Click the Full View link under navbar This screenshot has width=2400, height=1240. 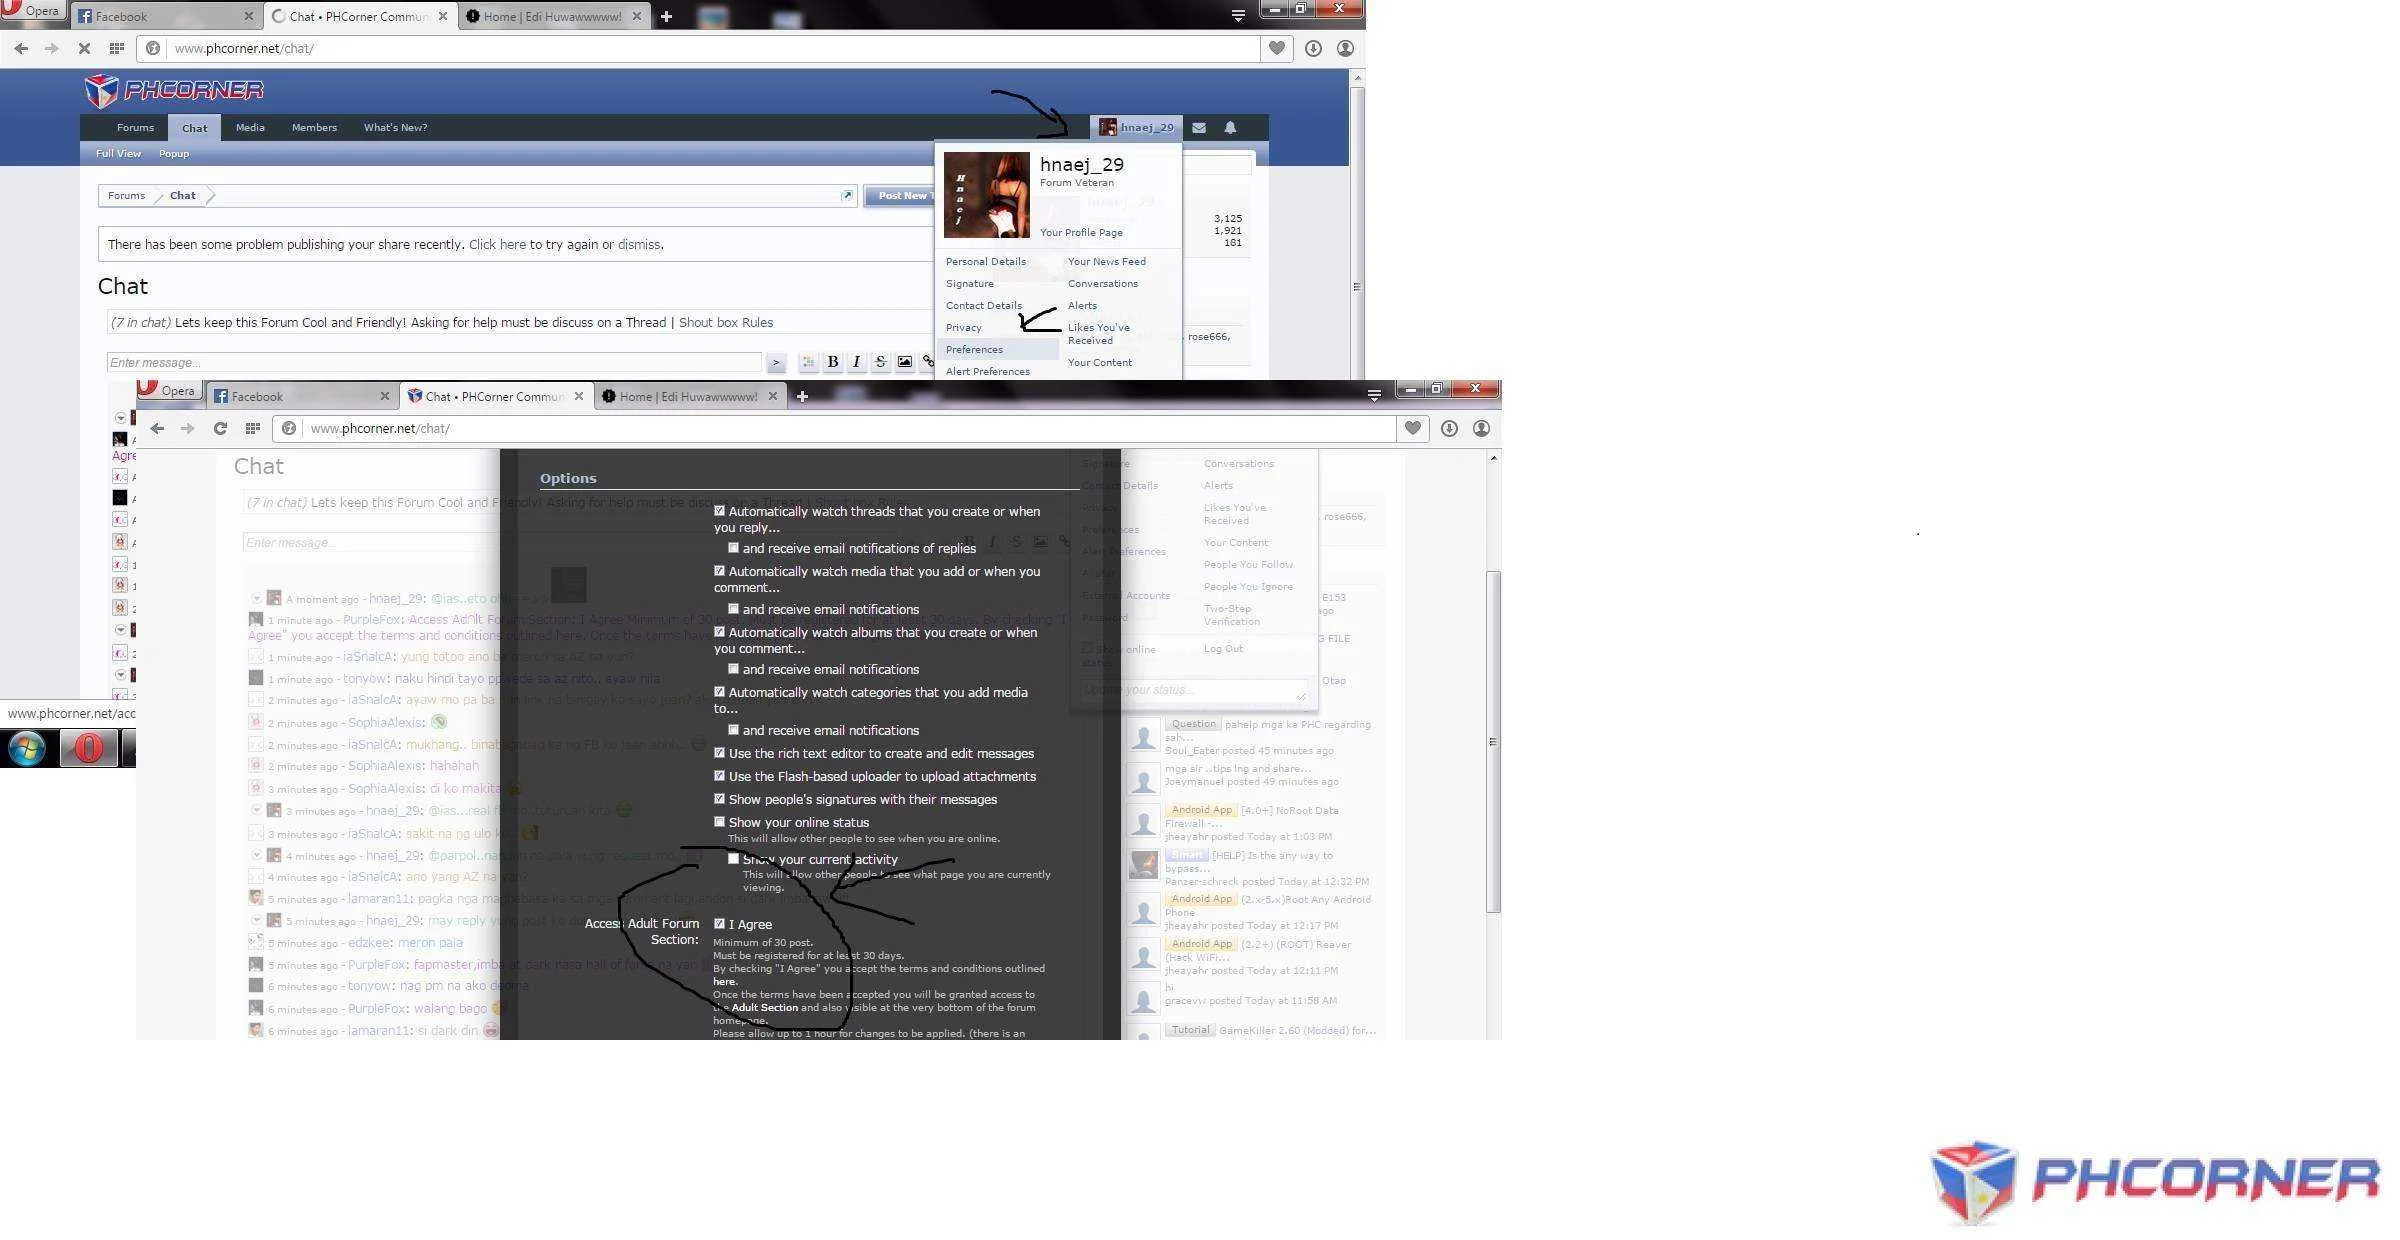click(118, 153)
